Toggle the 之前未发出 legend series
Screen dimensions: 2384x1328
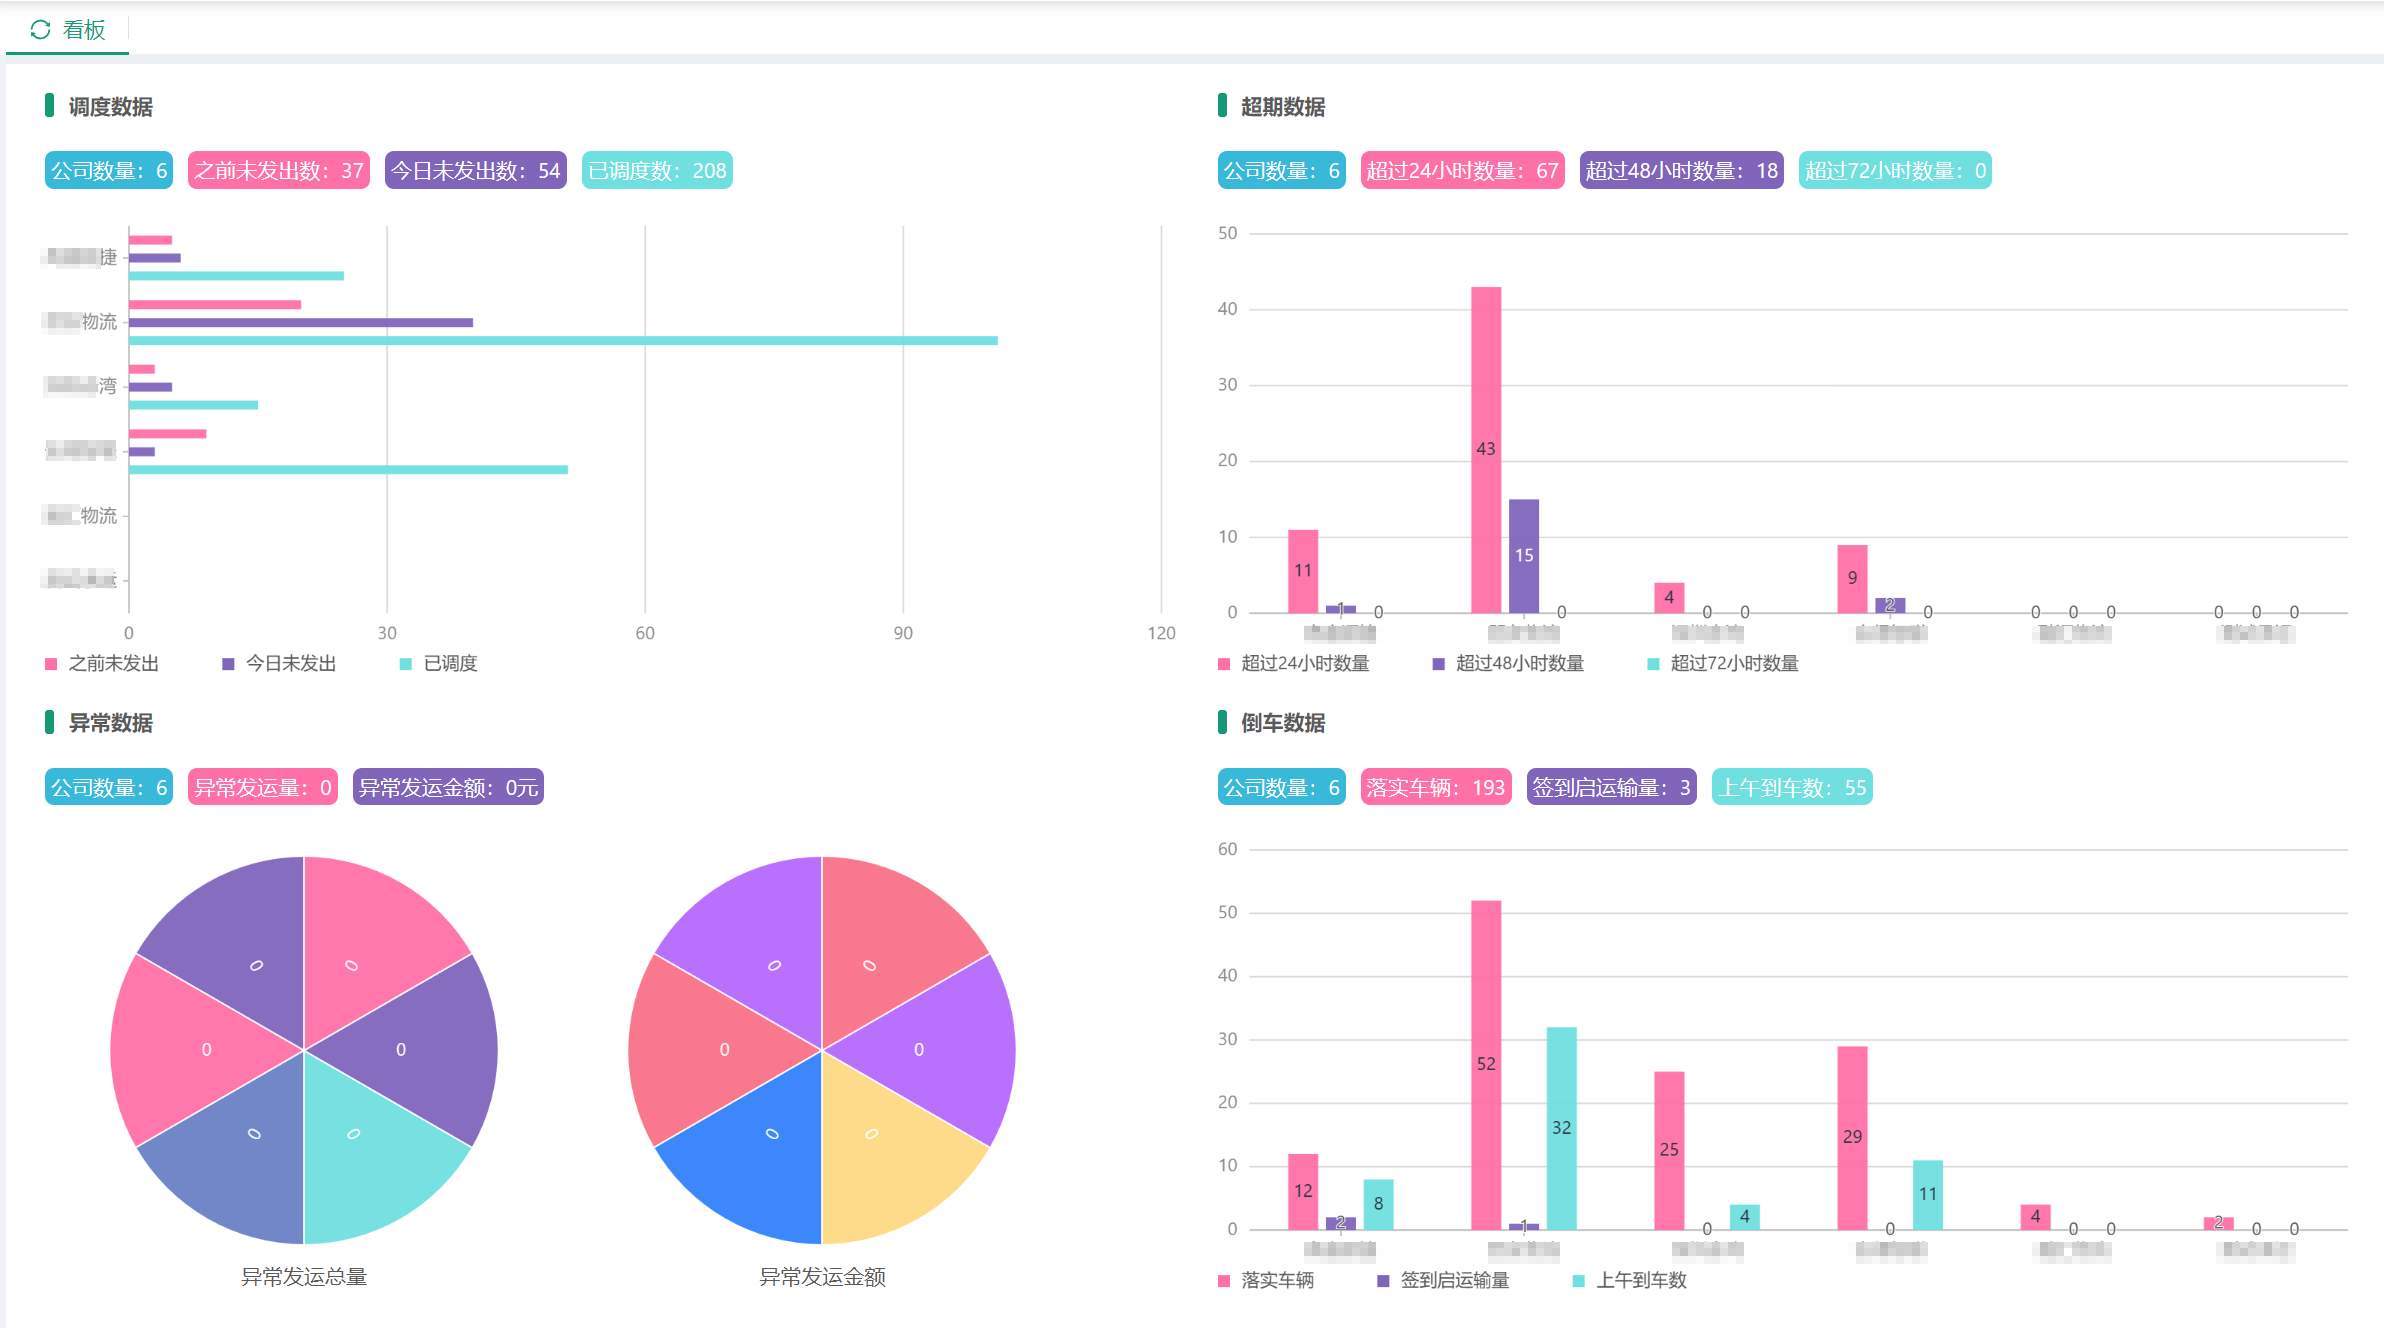[x=112, y=663]
